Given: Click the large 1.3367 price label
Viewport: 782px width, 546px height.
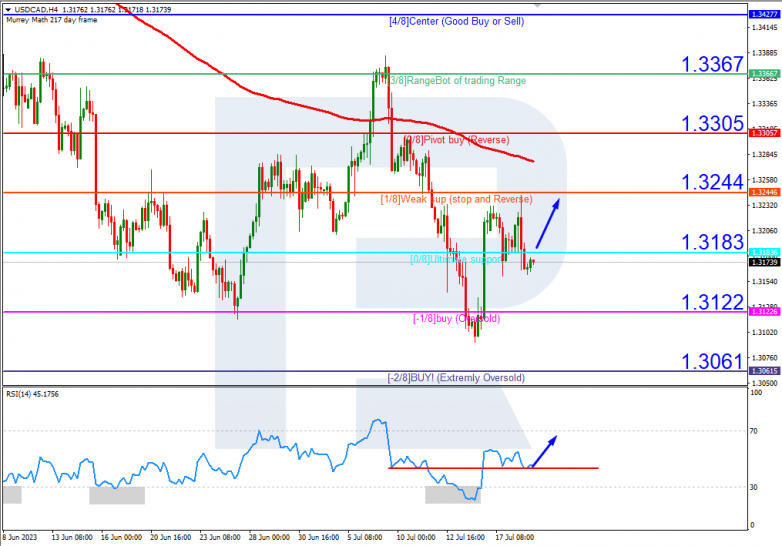Looking at the screenshot, I should click(x=712, y=64).
